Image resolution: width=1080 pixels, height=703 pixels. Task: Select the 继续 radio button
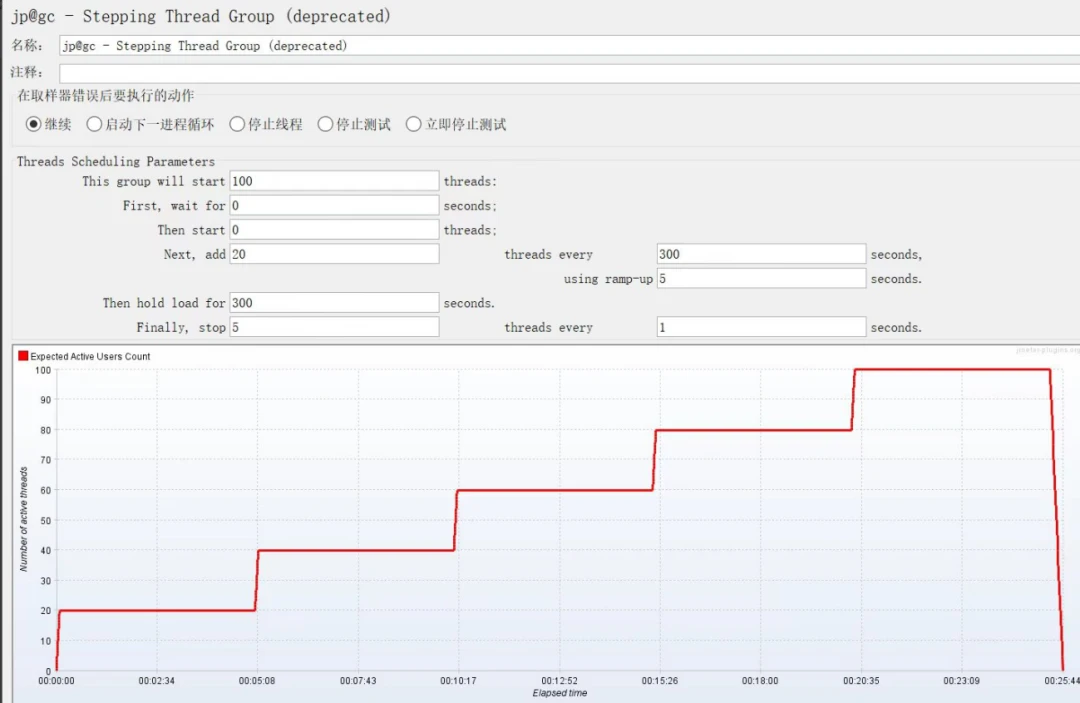pos(34,125)
